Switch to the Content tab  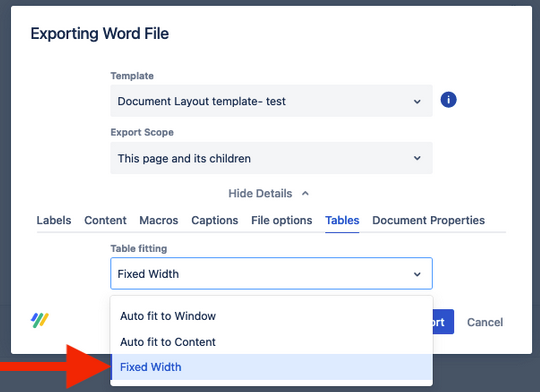105,220
